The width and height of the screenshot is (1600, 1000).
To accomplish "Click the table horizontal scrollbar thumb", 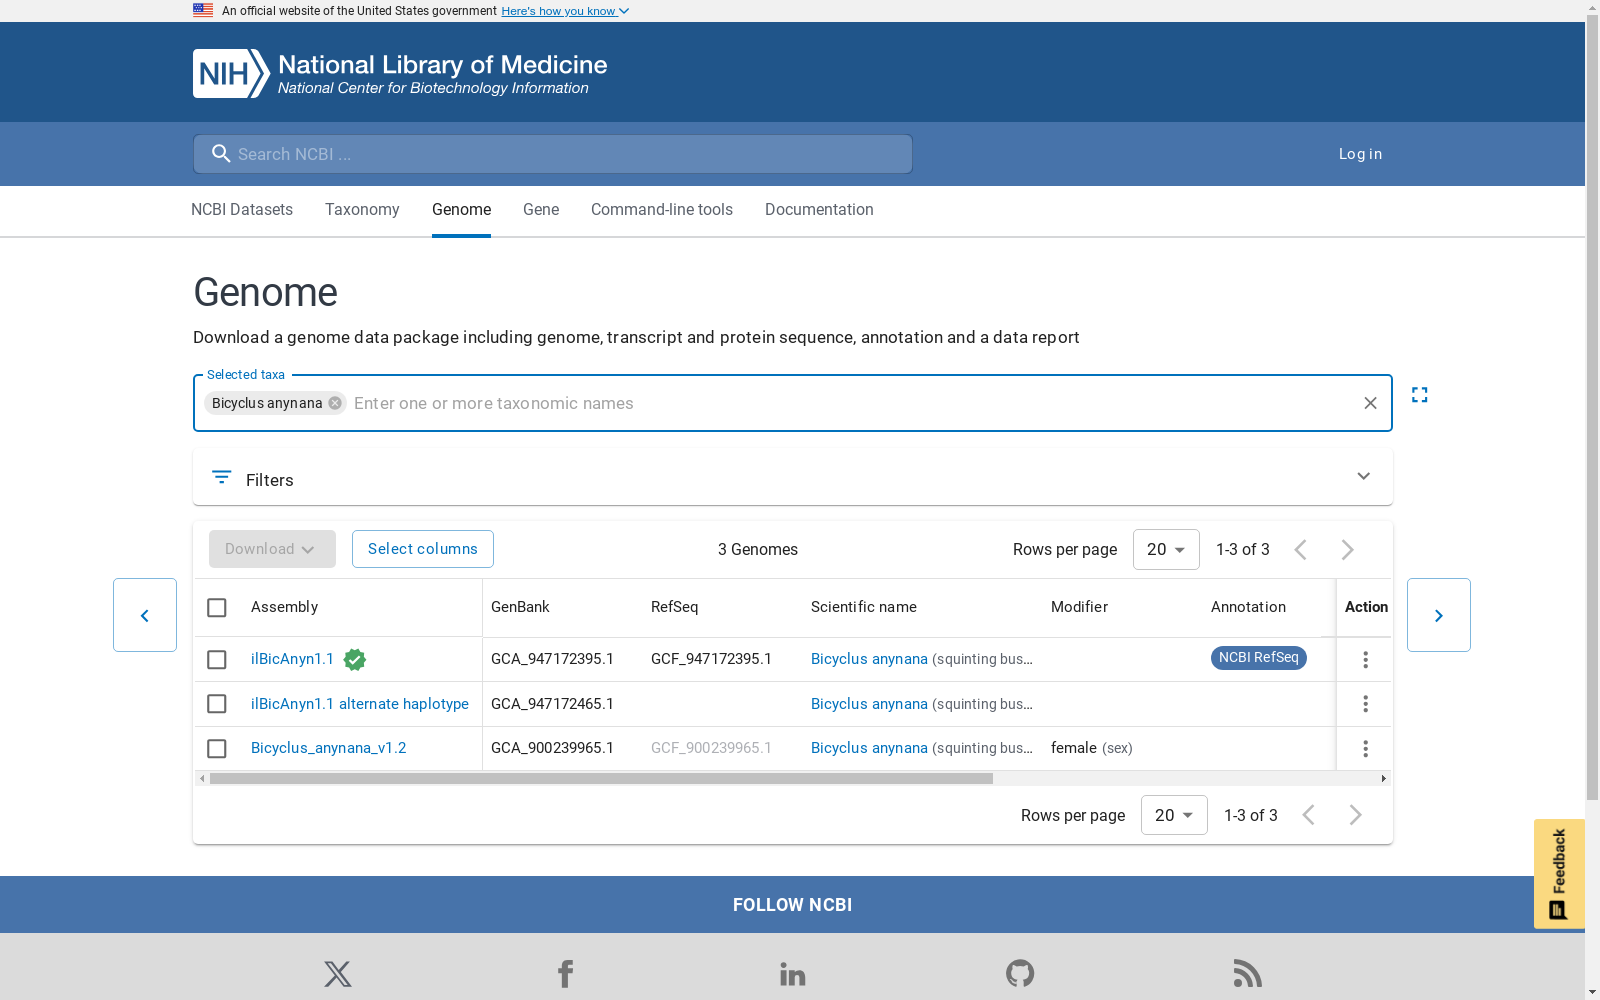I will pos(601,778).
